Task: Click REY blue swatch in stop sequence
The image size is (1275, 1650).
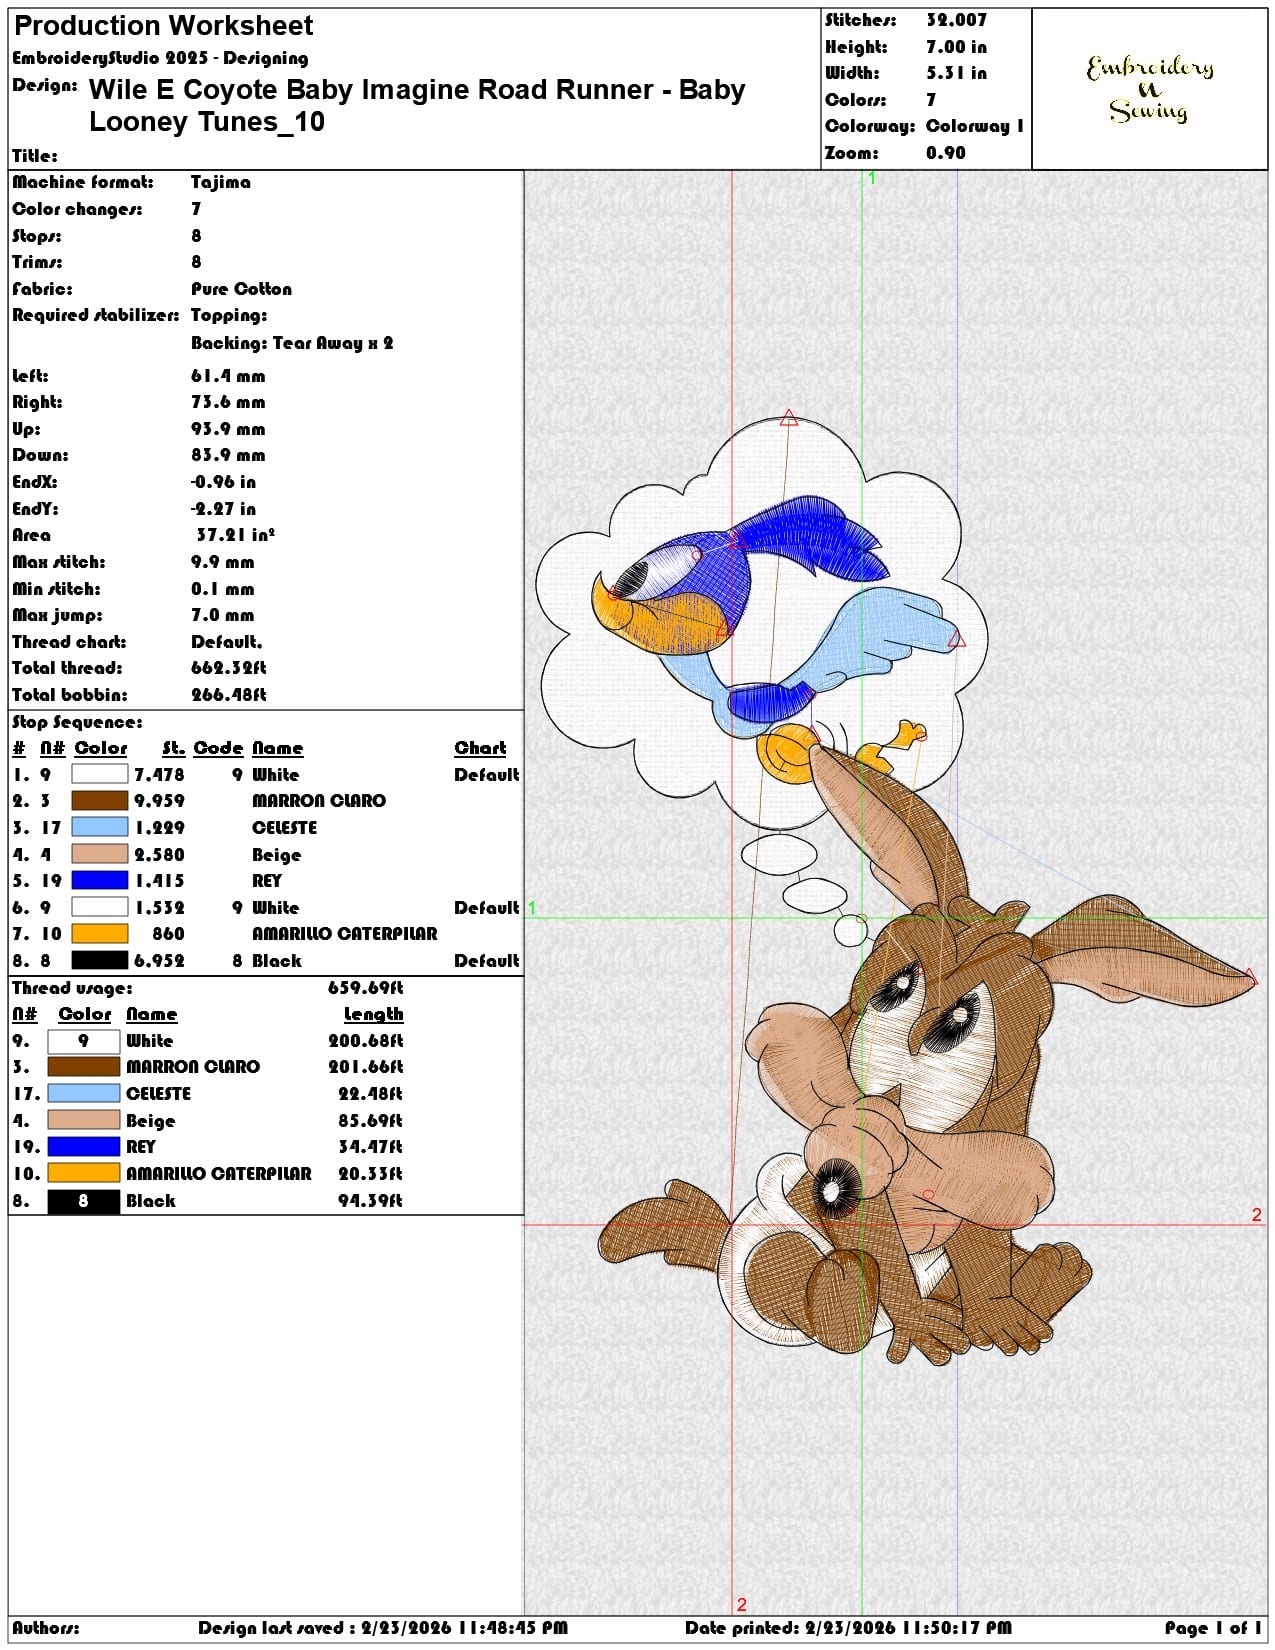Action: pos(100,880)
